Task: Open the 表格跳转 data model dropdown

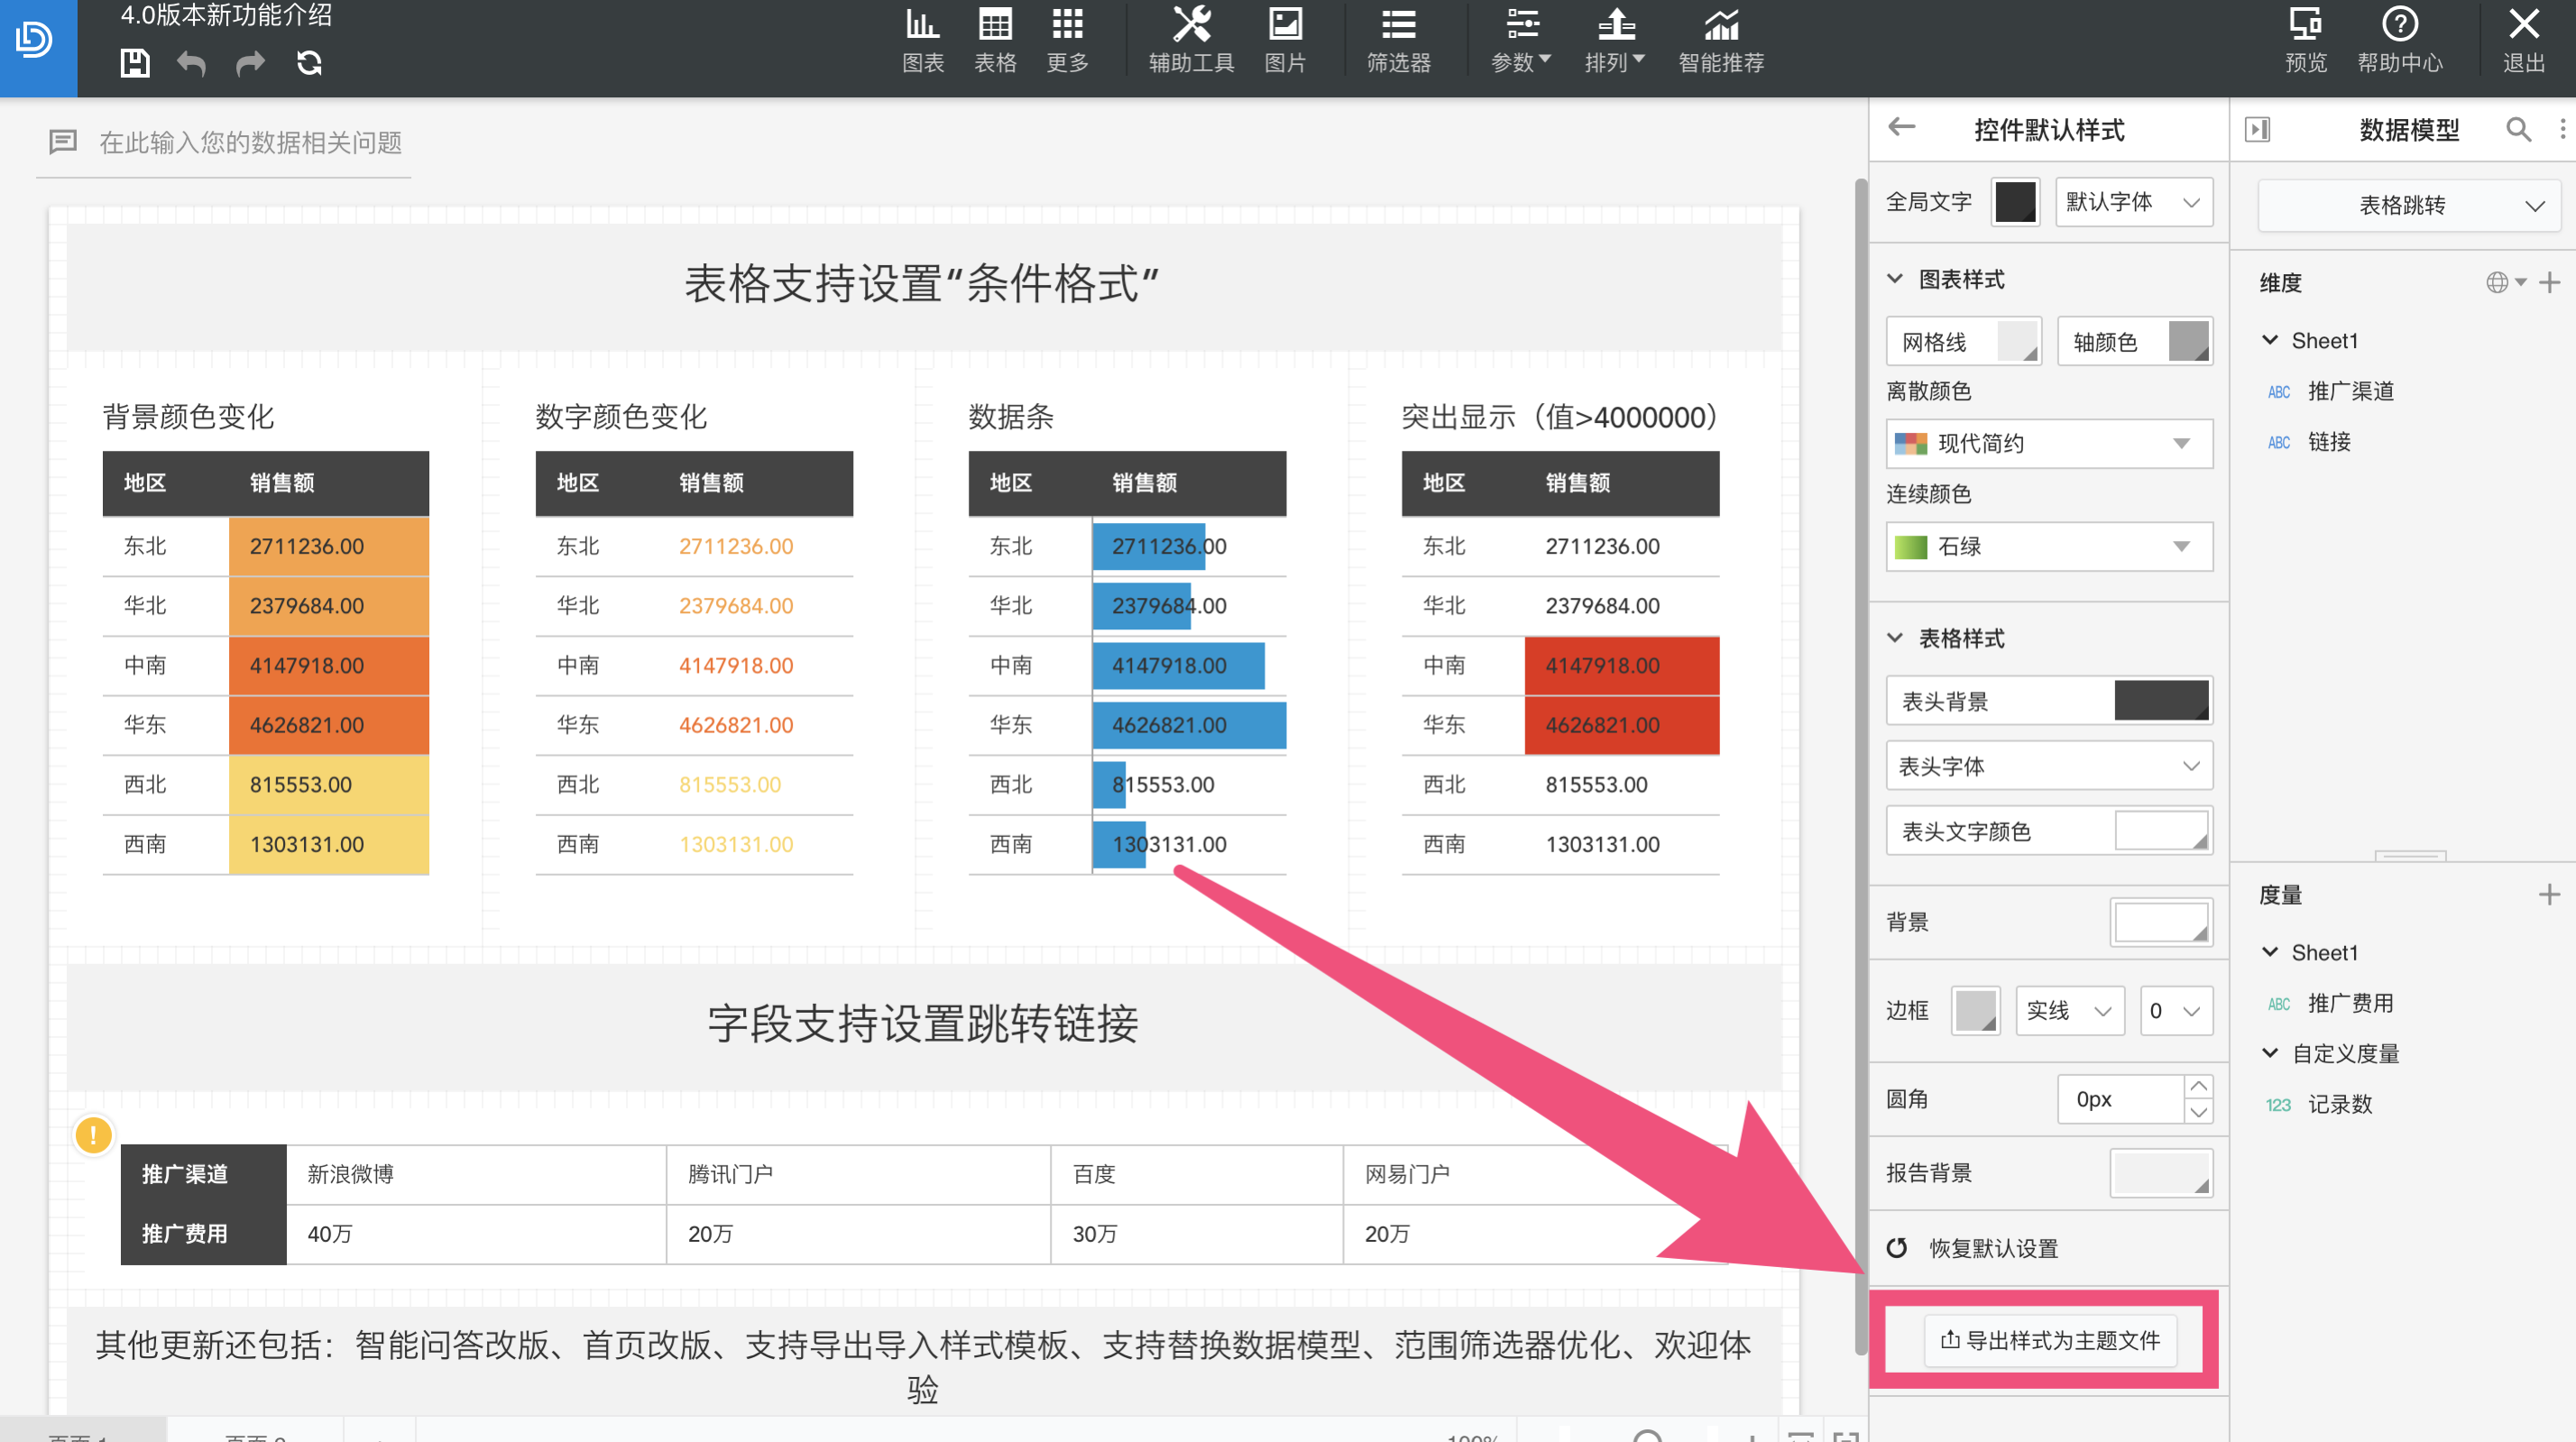Action: 2409,205
